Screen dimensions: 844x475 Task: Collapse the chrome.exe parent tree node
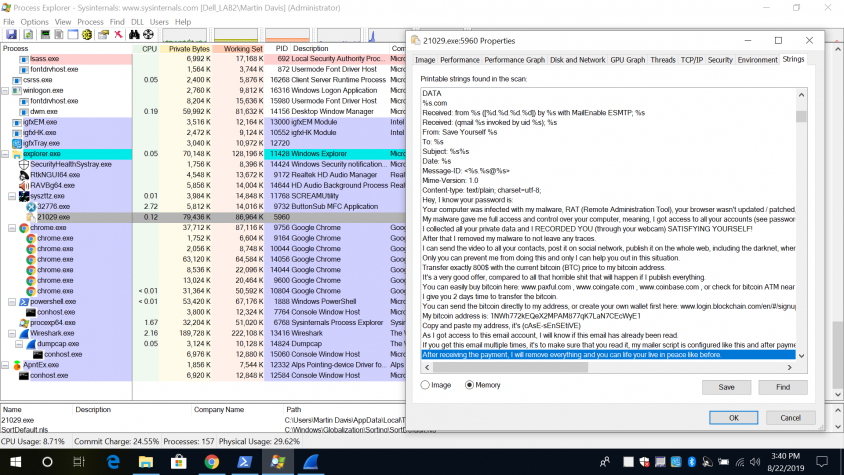[x=12, y=228]
